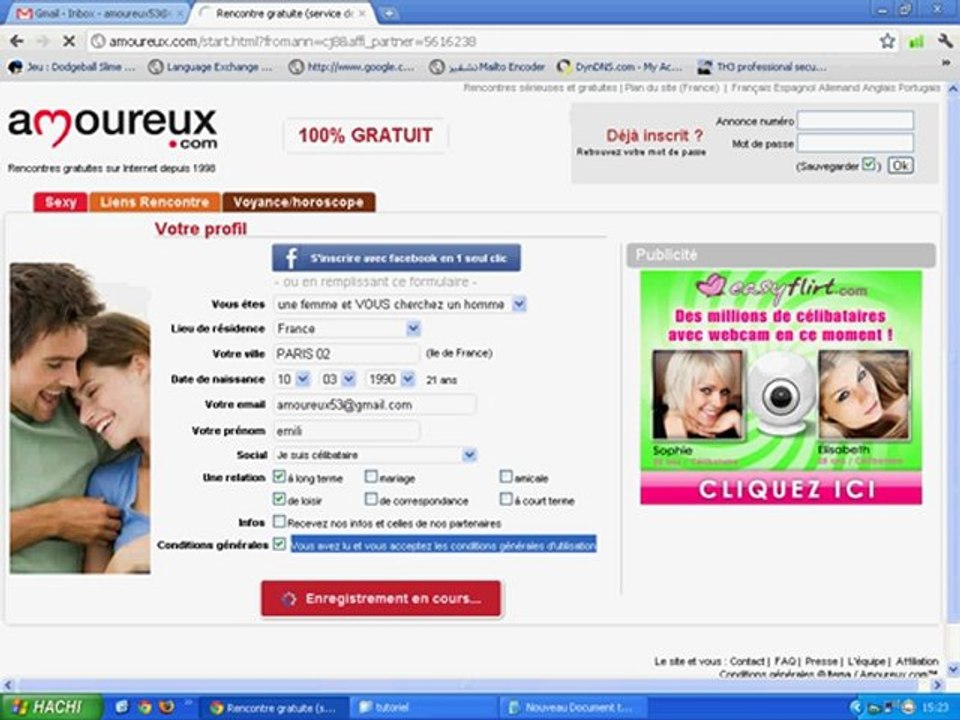Image resolution: width=960 pixels, height=720 pixels.
Task: Open the Affiliation footer link
Action: (x=917, y=661)
